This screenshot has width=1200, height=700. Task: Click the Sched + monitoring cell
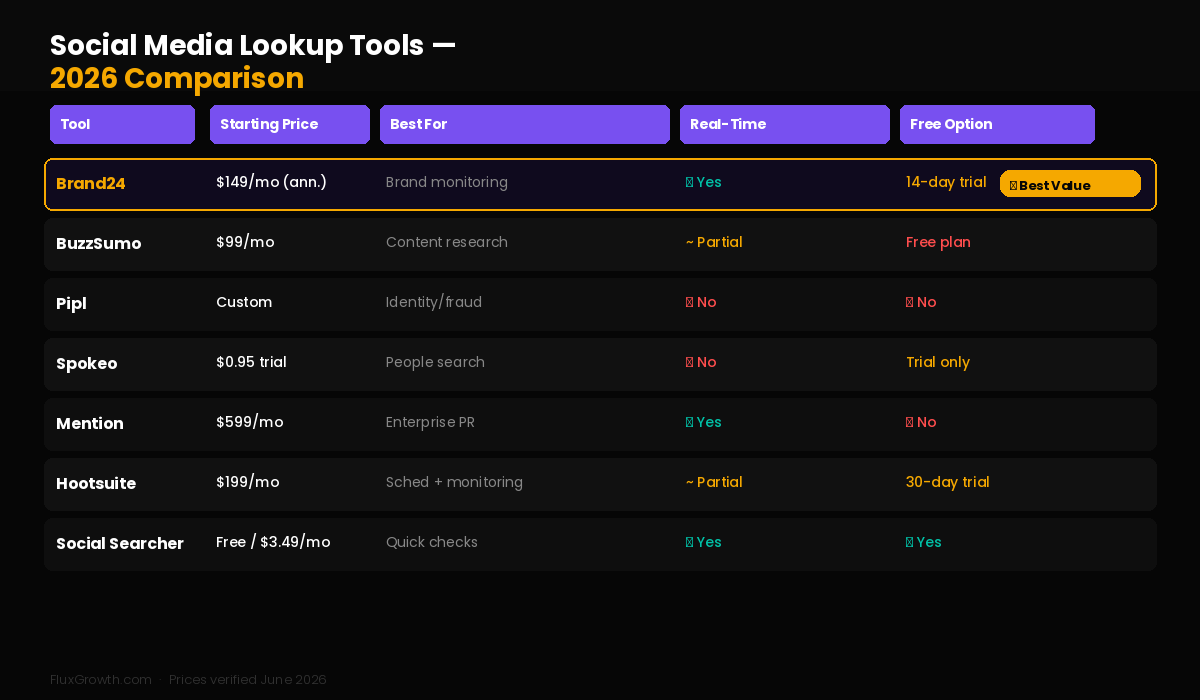click(x=454, y=482)
